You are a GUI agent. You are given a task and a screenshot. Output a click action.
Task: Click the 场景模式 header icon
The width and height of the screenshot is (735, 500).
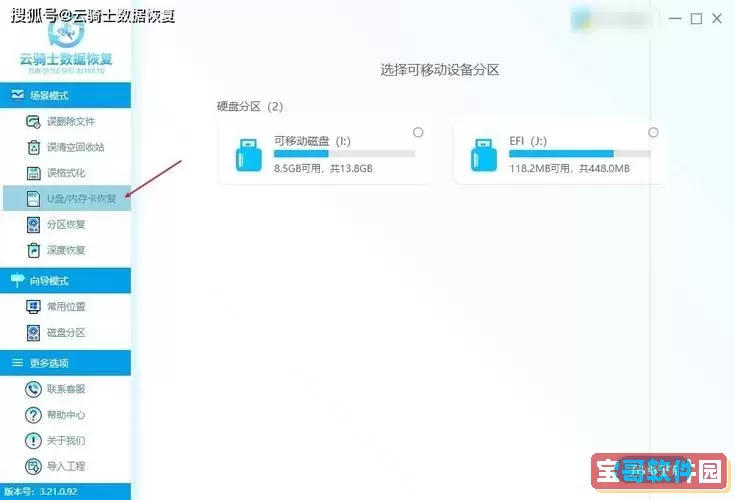(17, 95)
